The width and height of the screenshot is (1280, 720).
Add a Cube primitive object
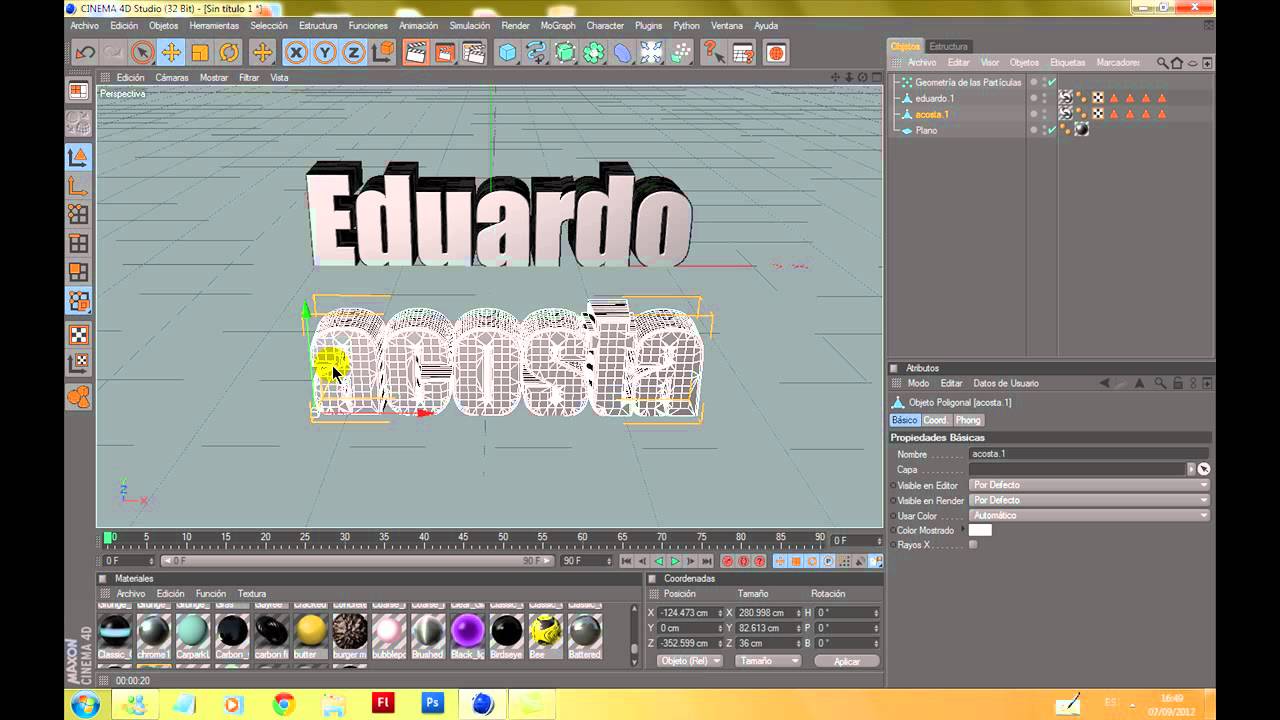508,53
